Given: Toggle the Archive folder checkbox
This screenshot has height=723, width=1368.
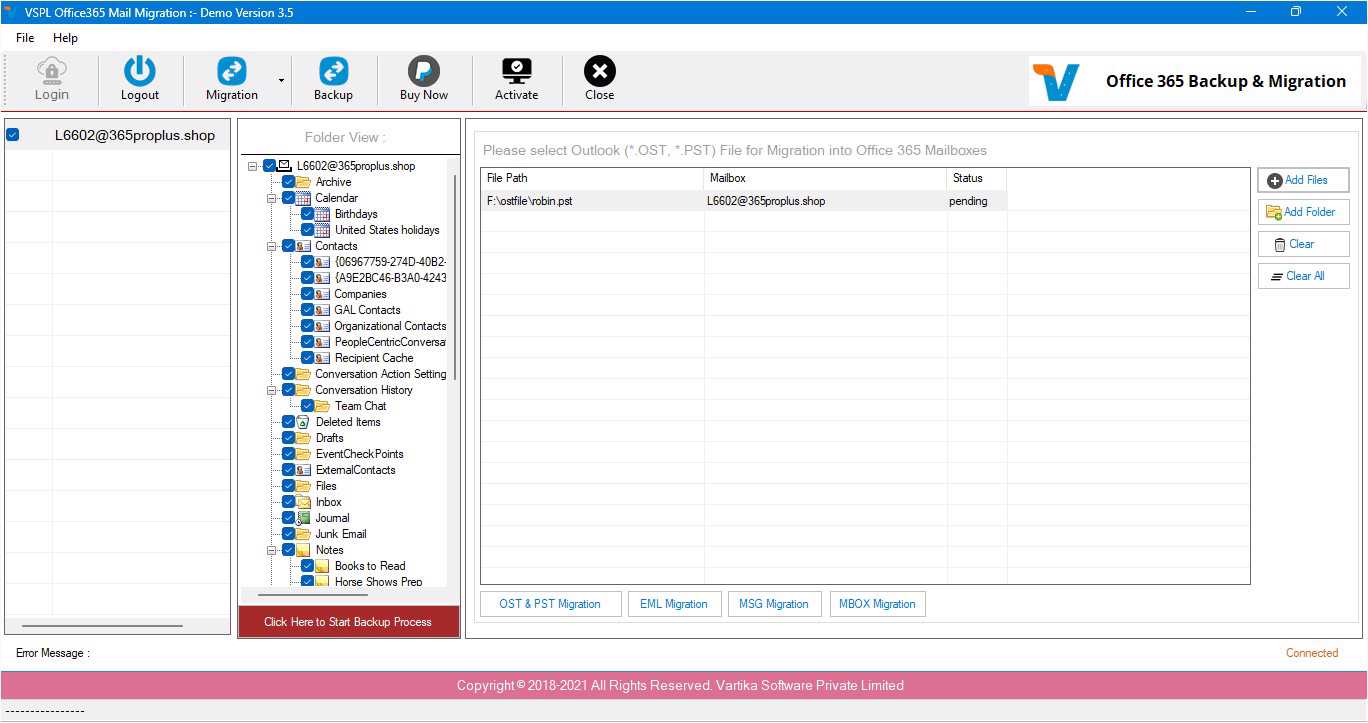Looking at the screenshot, I should (x=288, y=182).
